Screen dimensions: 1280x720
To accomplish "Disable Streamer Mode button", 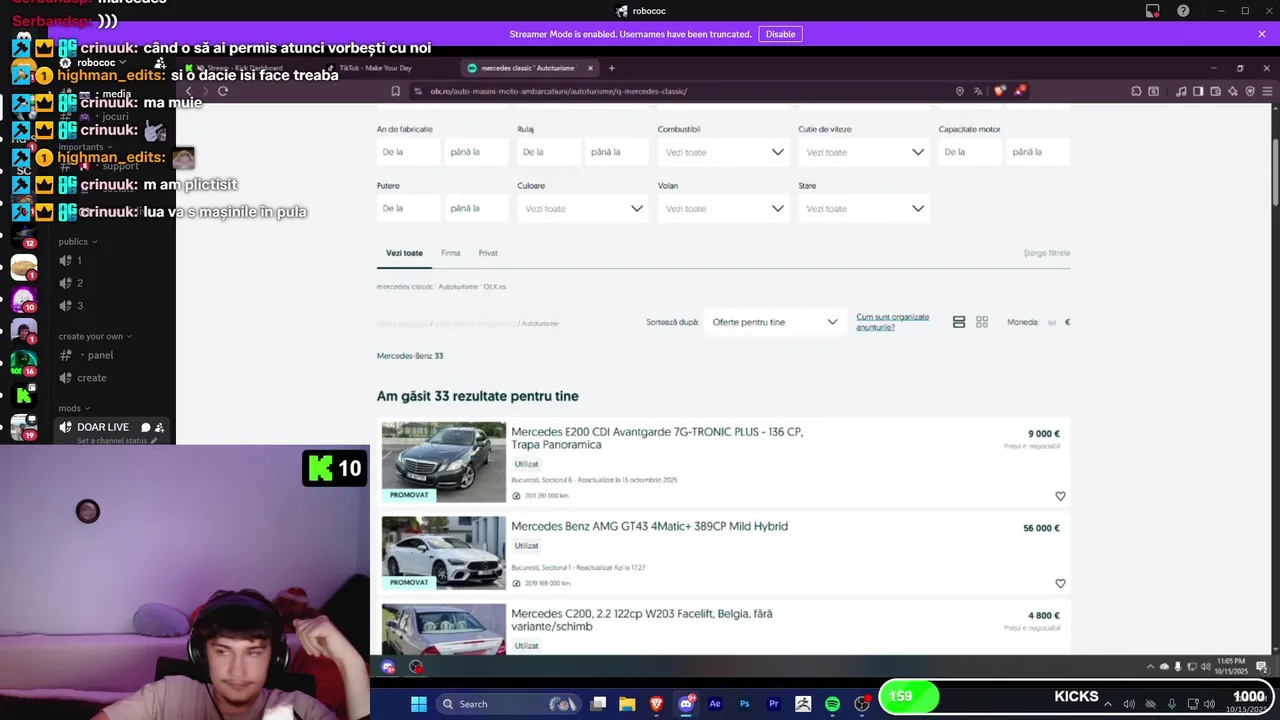I will (x=780, y=34).
